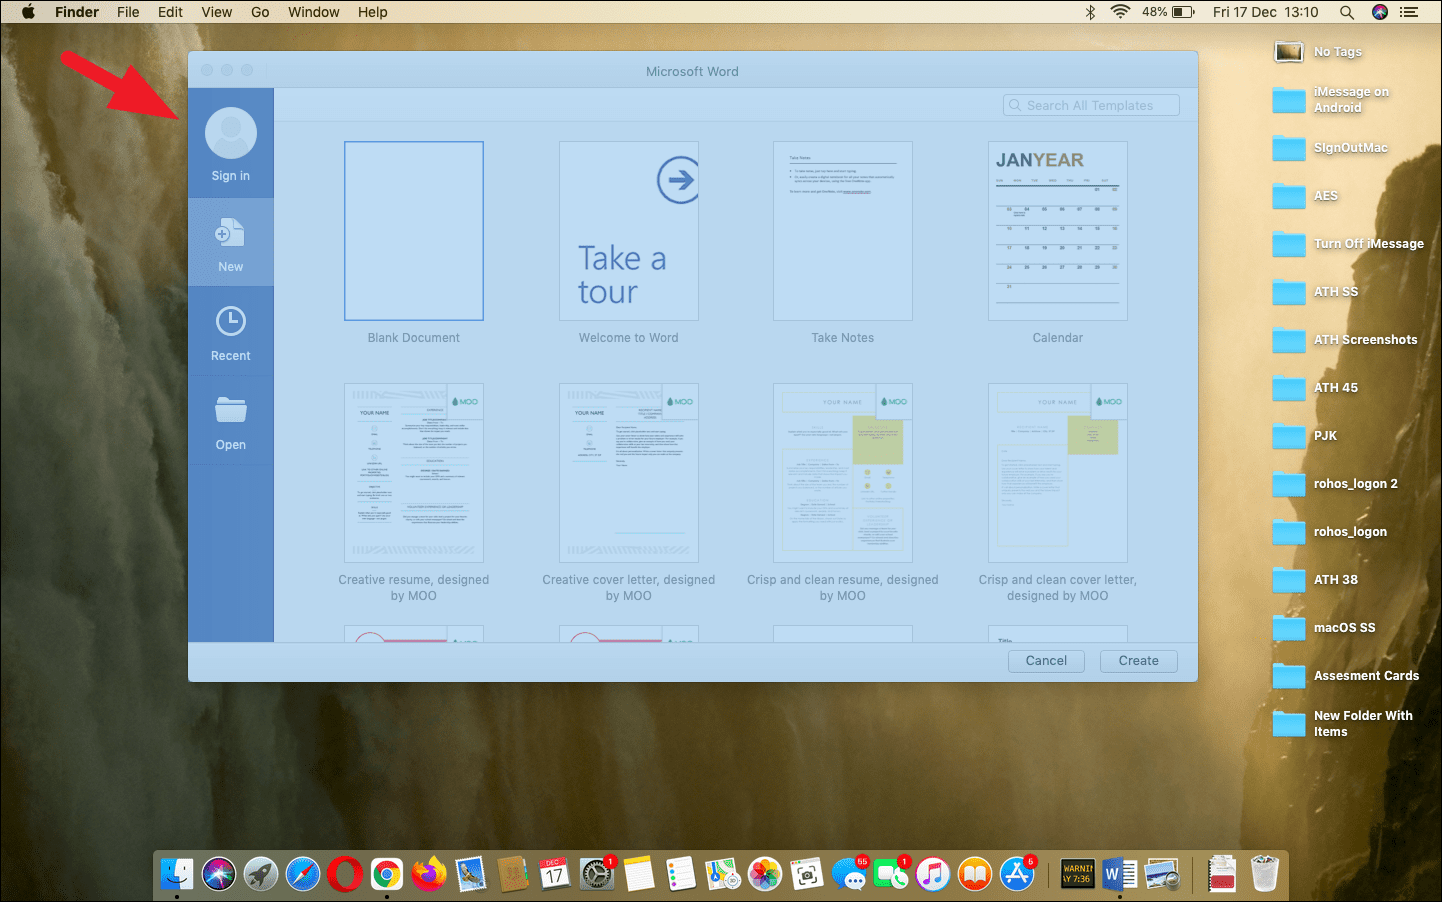Pick Crisp and clean resume template
This screenshot has height=902, width=1442.
(x=843, y=473)
